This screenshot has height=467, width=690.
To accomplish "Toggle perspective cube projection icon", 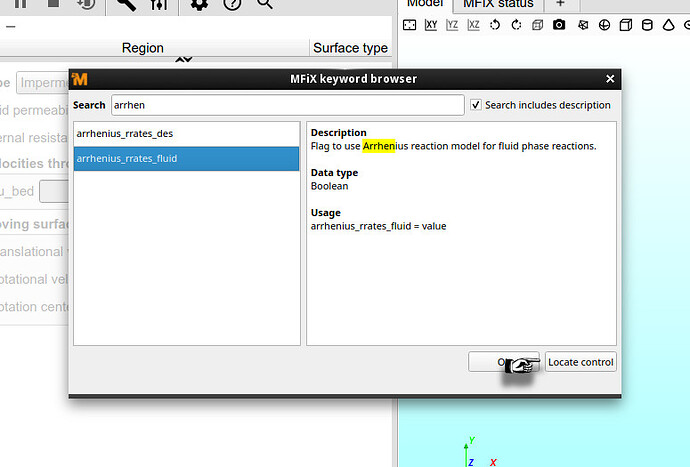I will 538,25.
